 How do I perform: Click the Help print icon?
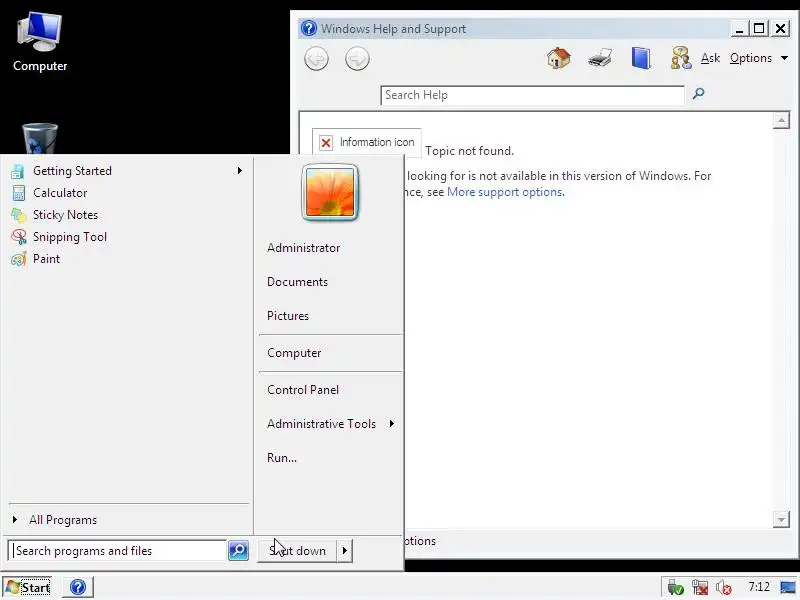click(599, 58)
